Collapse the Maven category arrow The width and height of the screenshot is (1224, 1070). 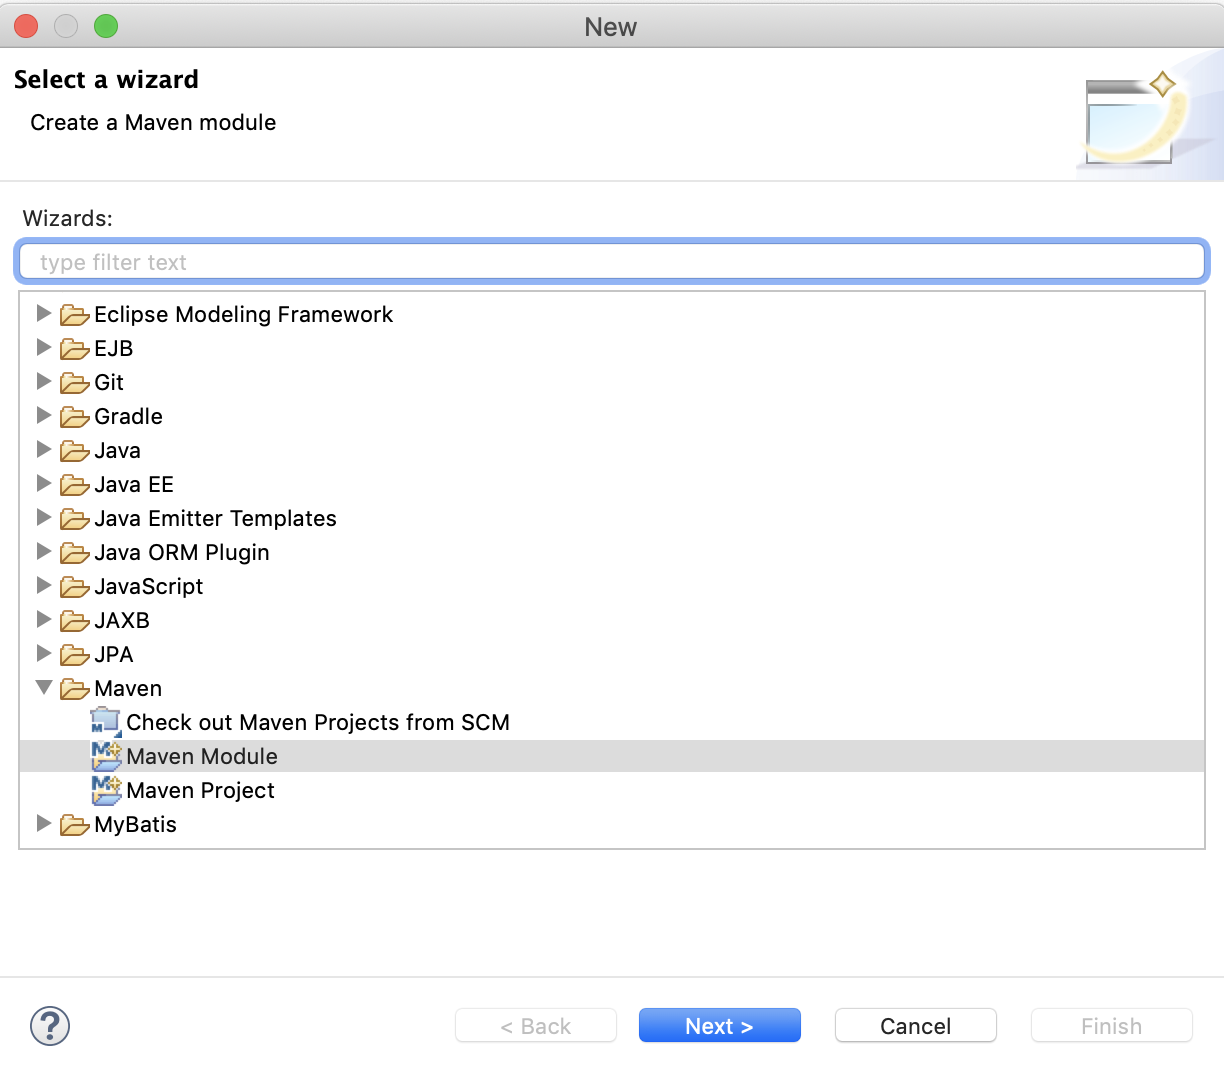(x=44, y=688)
